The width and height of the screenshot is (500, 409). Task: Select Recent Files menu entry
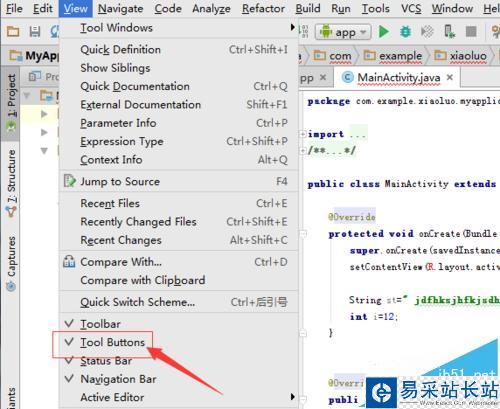(179, 203)
